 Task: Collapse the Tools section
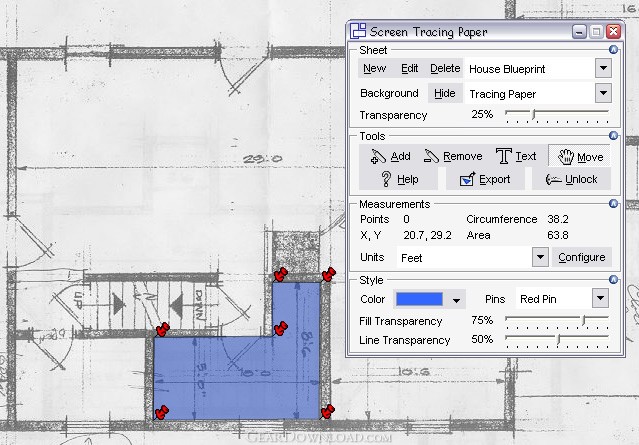pos(613,136)
